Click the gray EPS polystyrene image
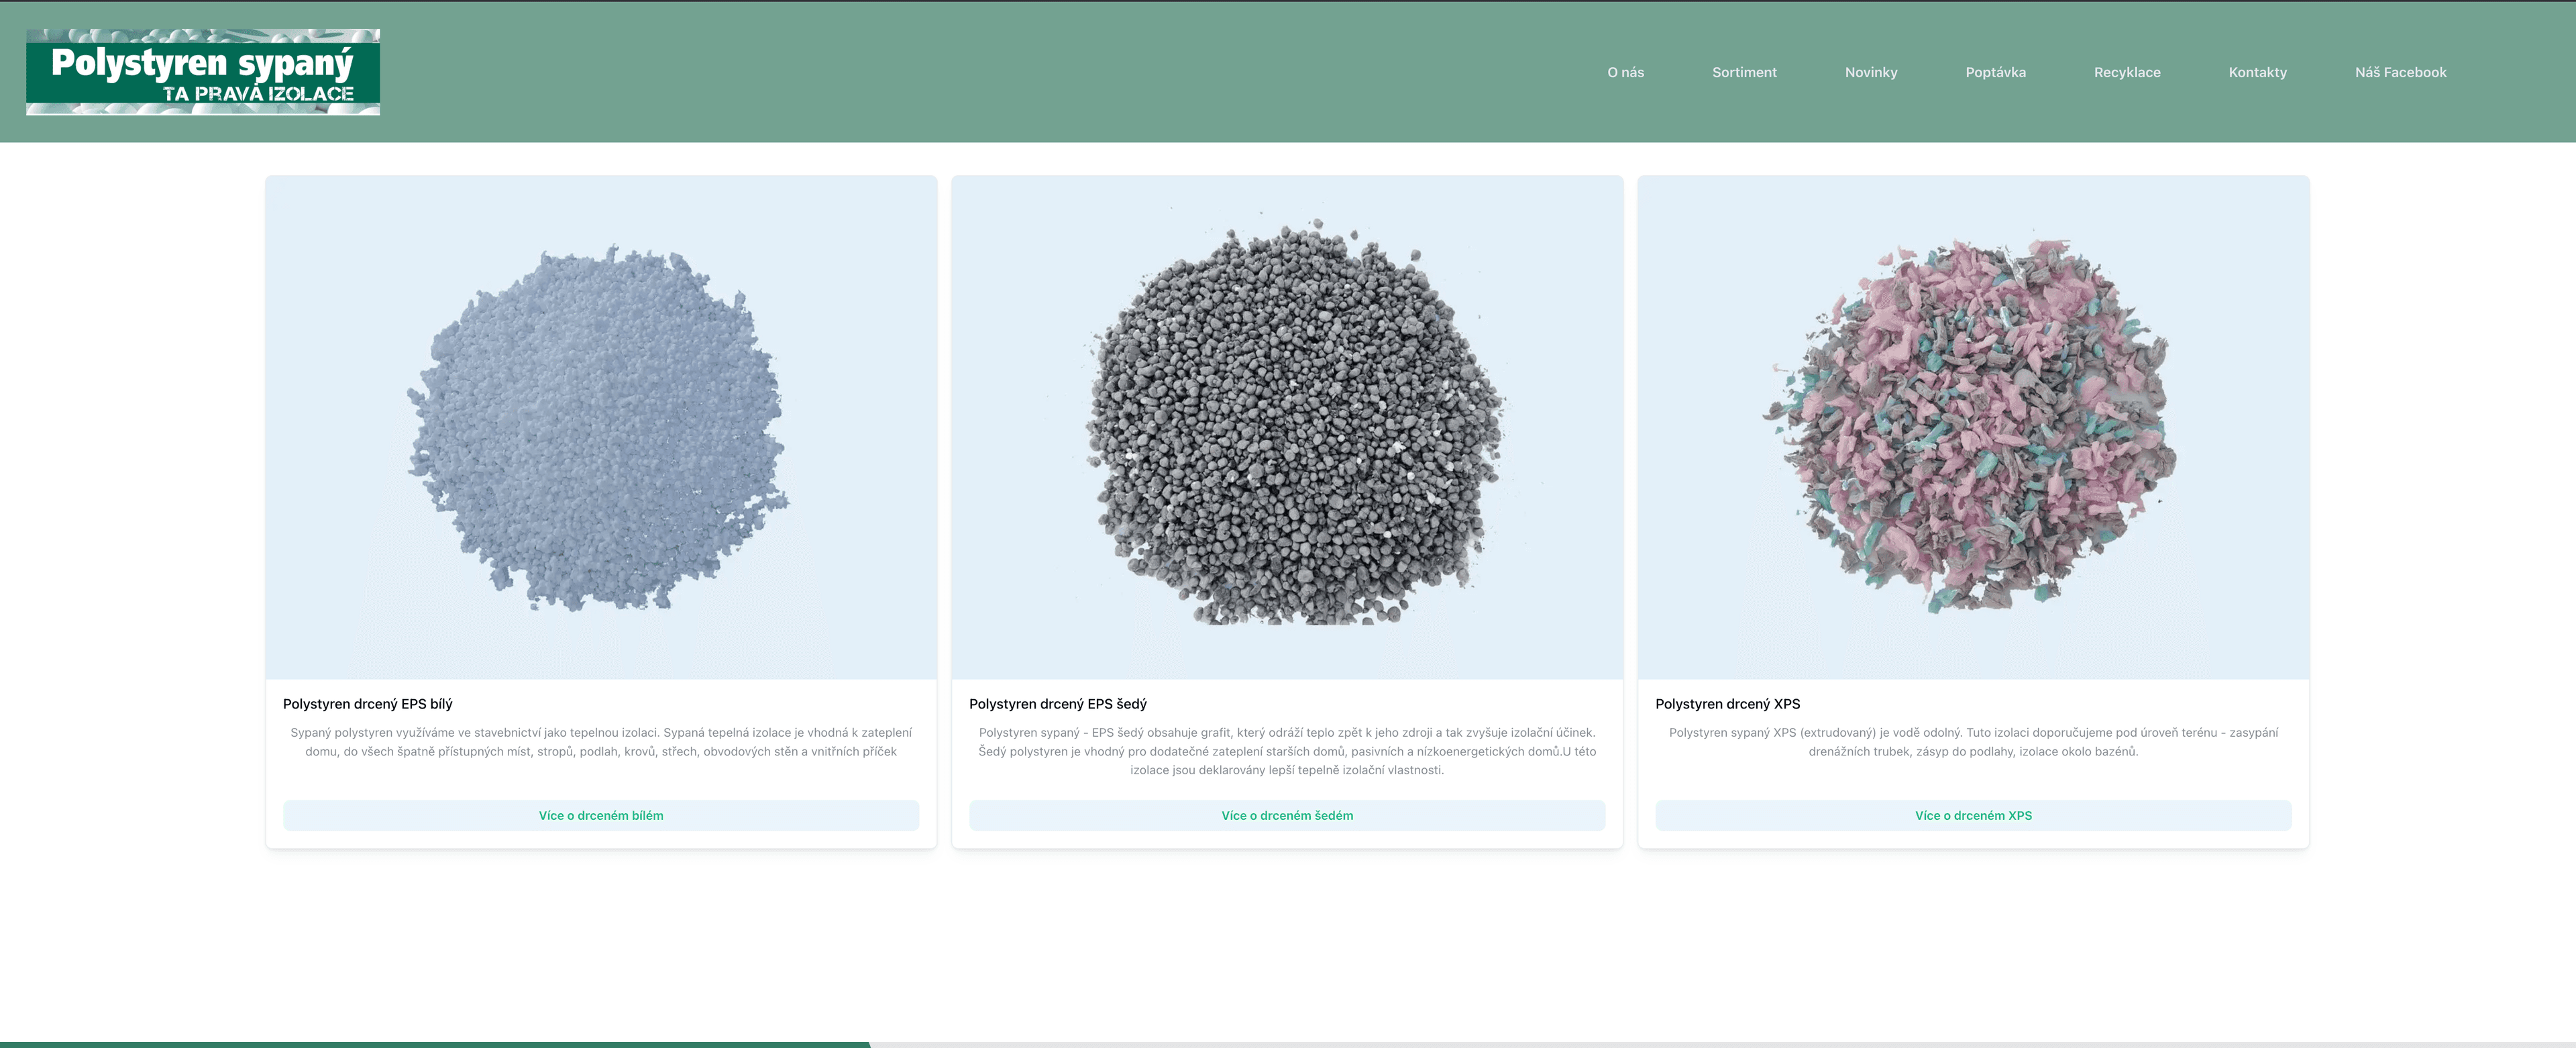2576x1048 pixels. 1287,427
